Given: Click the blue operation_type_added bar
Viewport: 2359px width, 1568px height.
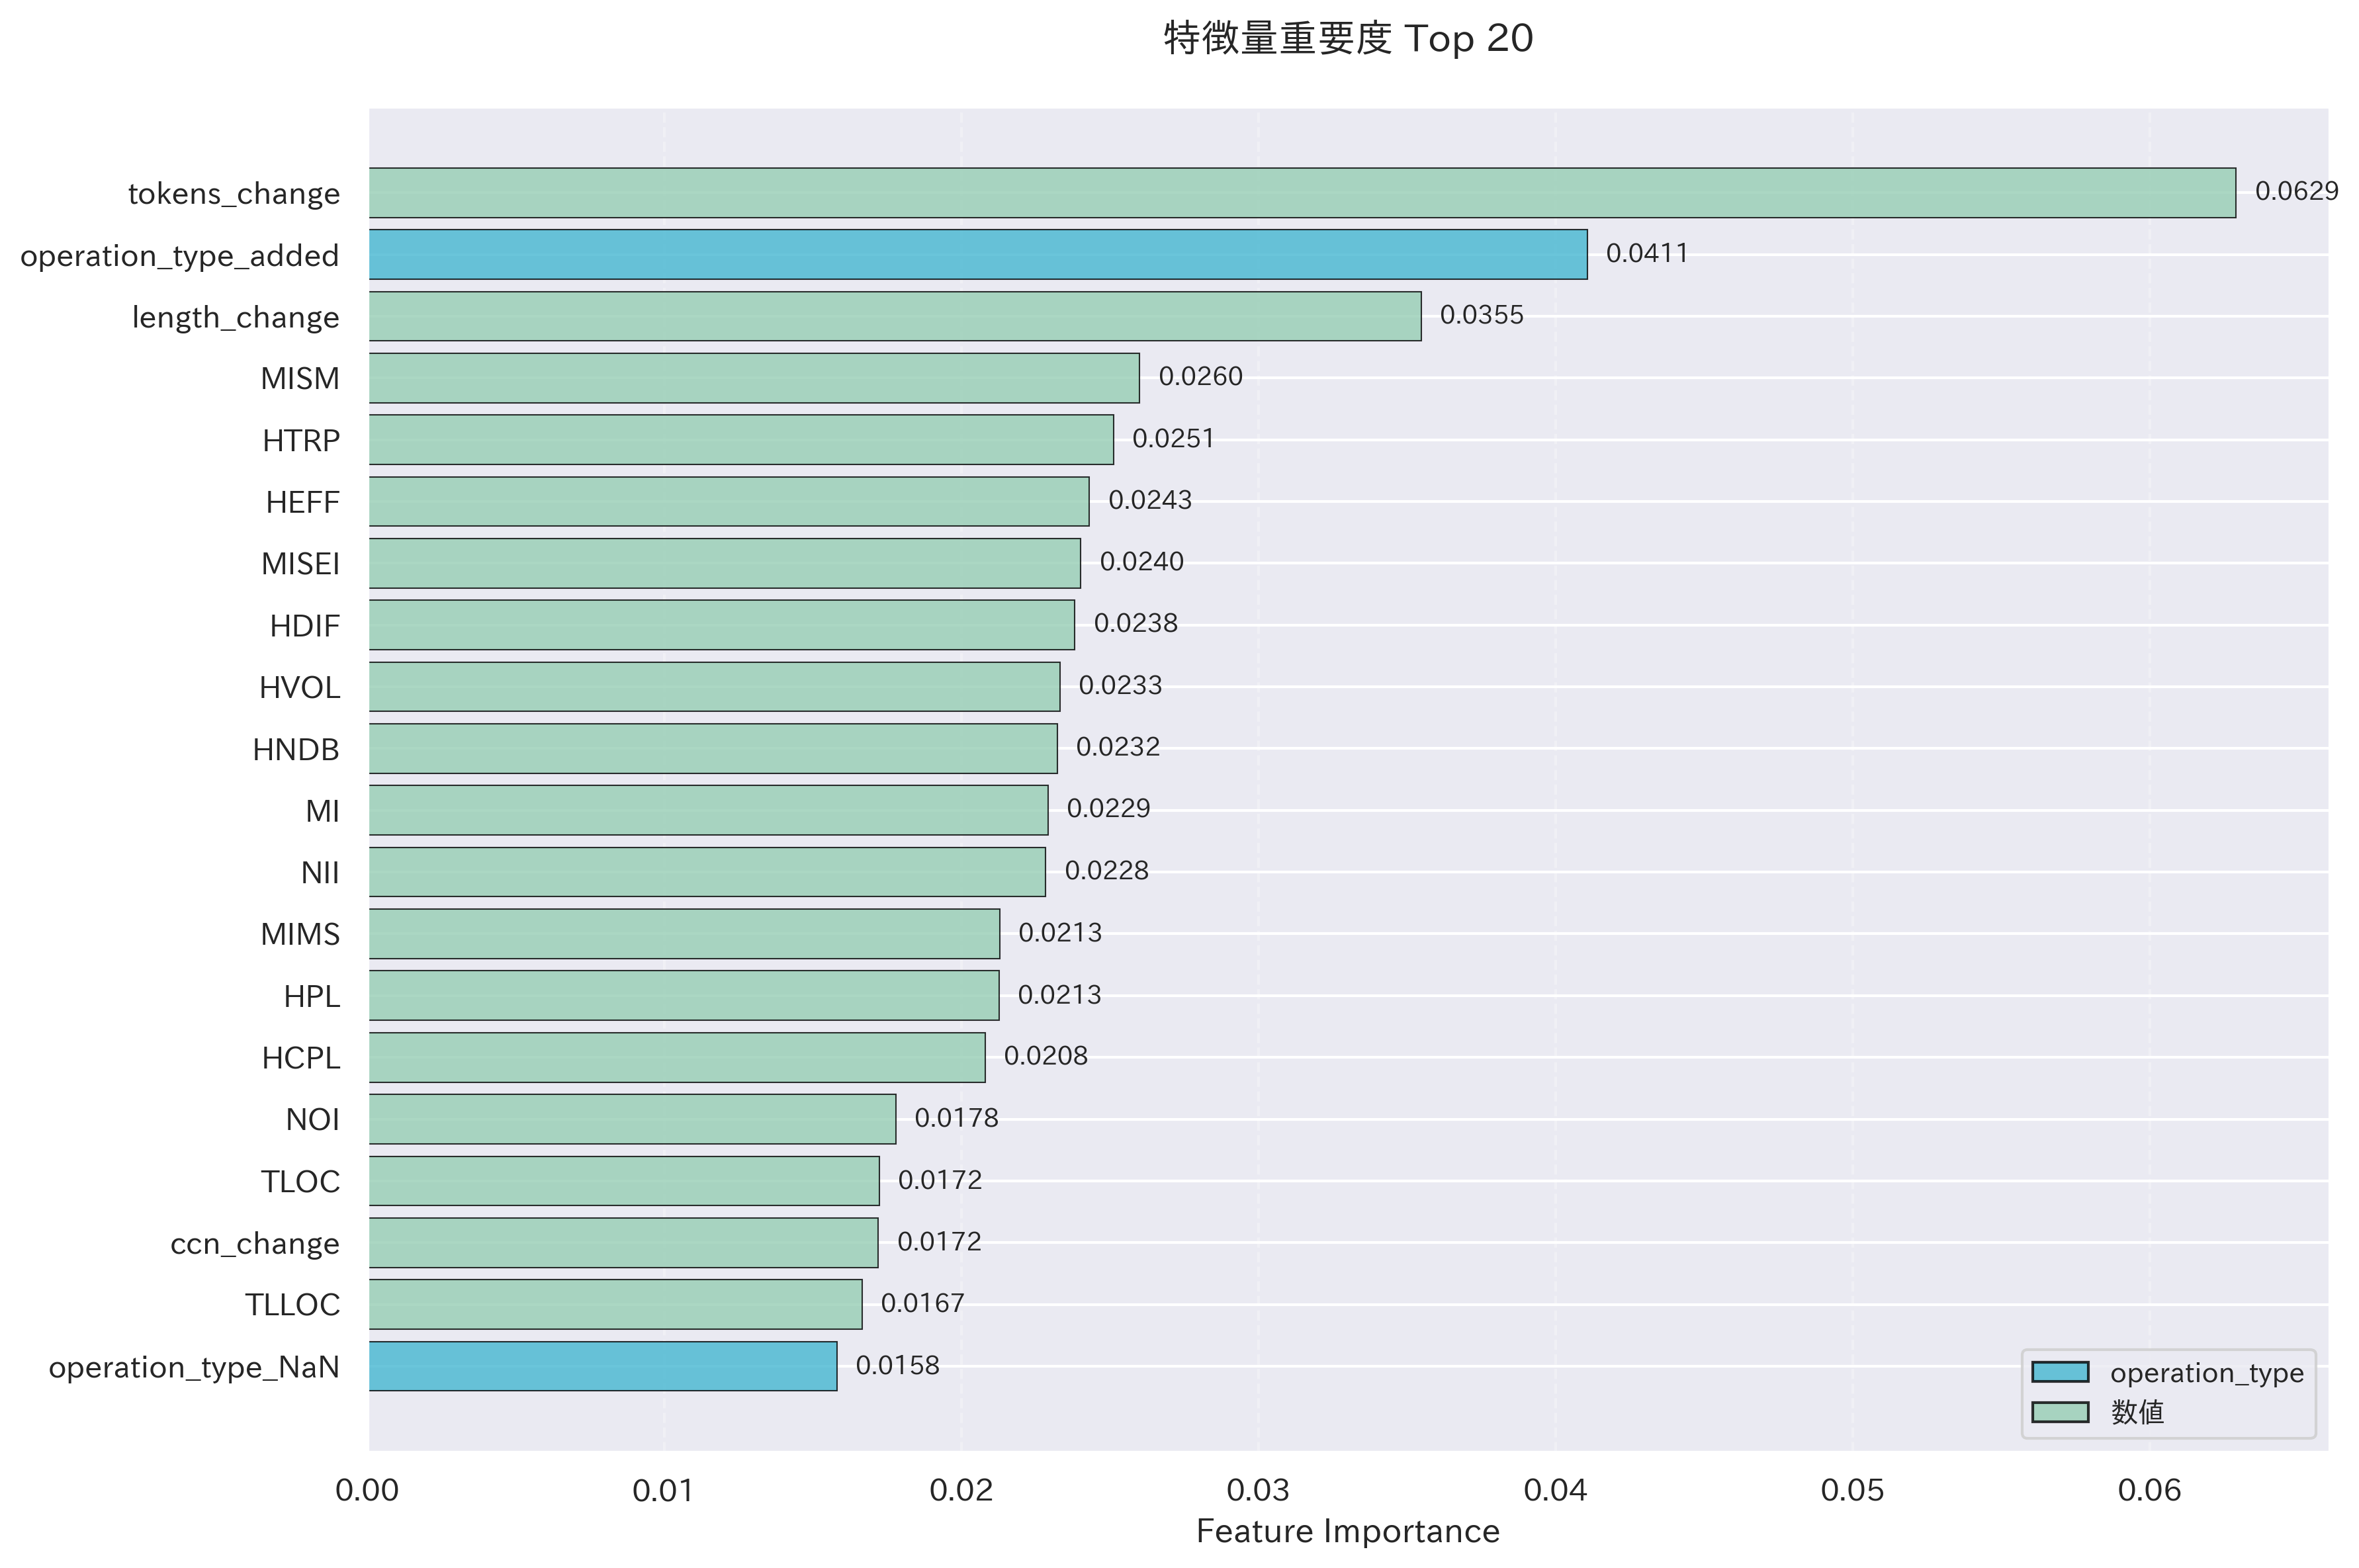Looking at the screenshot, I should pos(977,255).
